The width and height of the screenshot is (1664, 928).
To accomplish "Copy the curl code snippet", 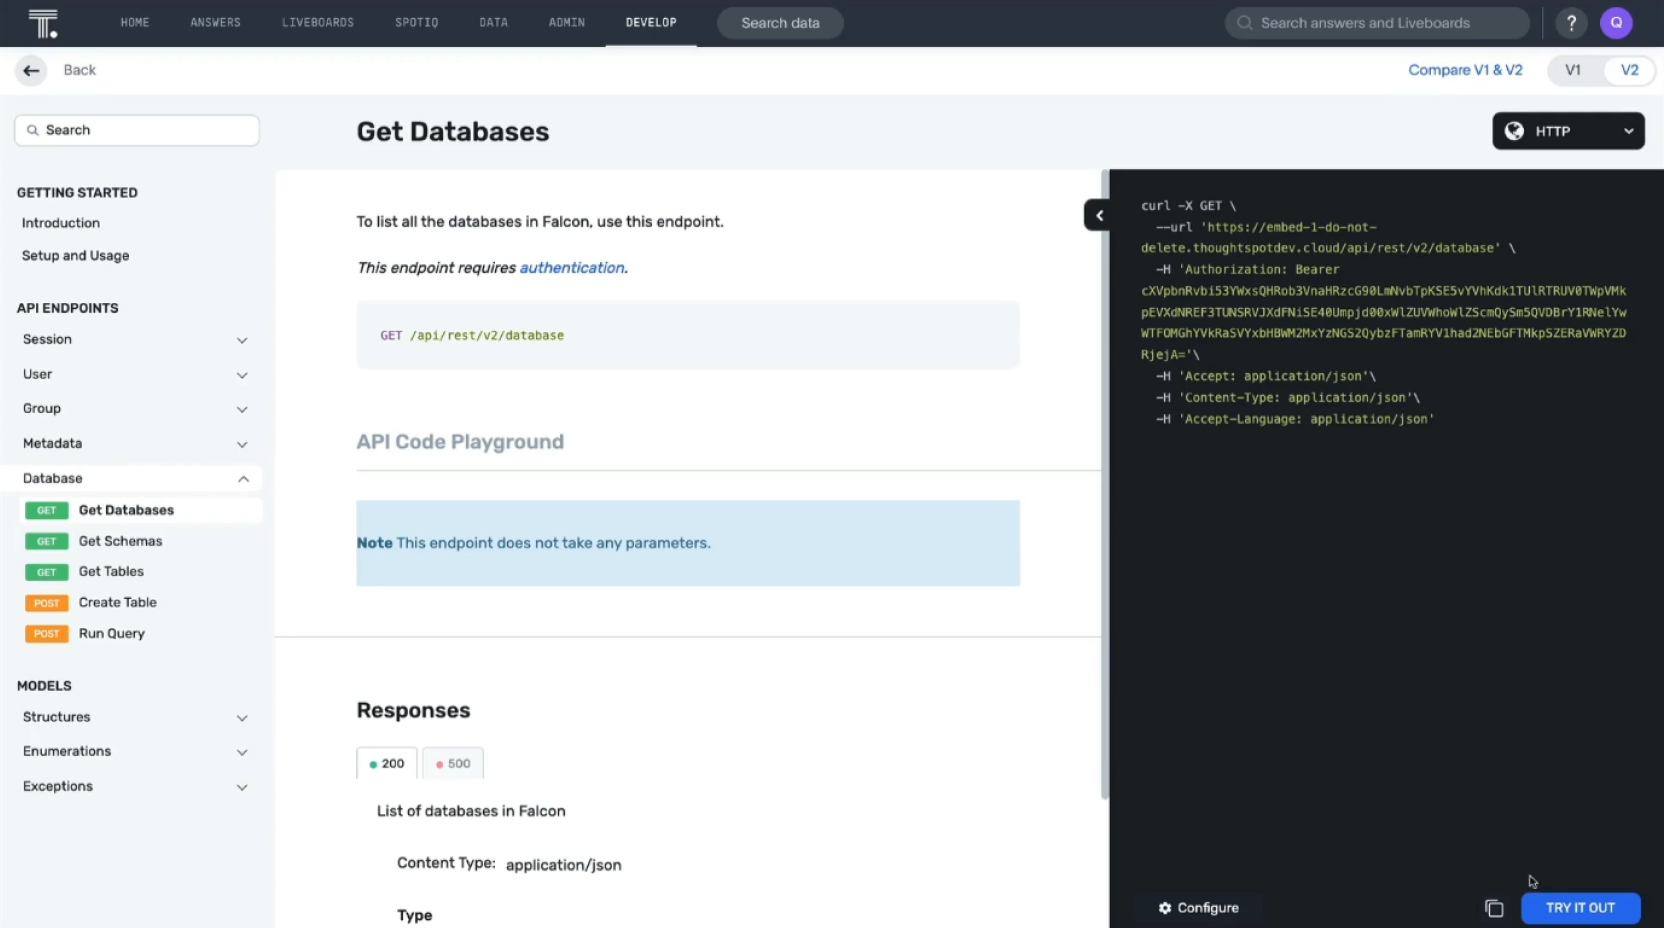I will [x=1494, y=908].
